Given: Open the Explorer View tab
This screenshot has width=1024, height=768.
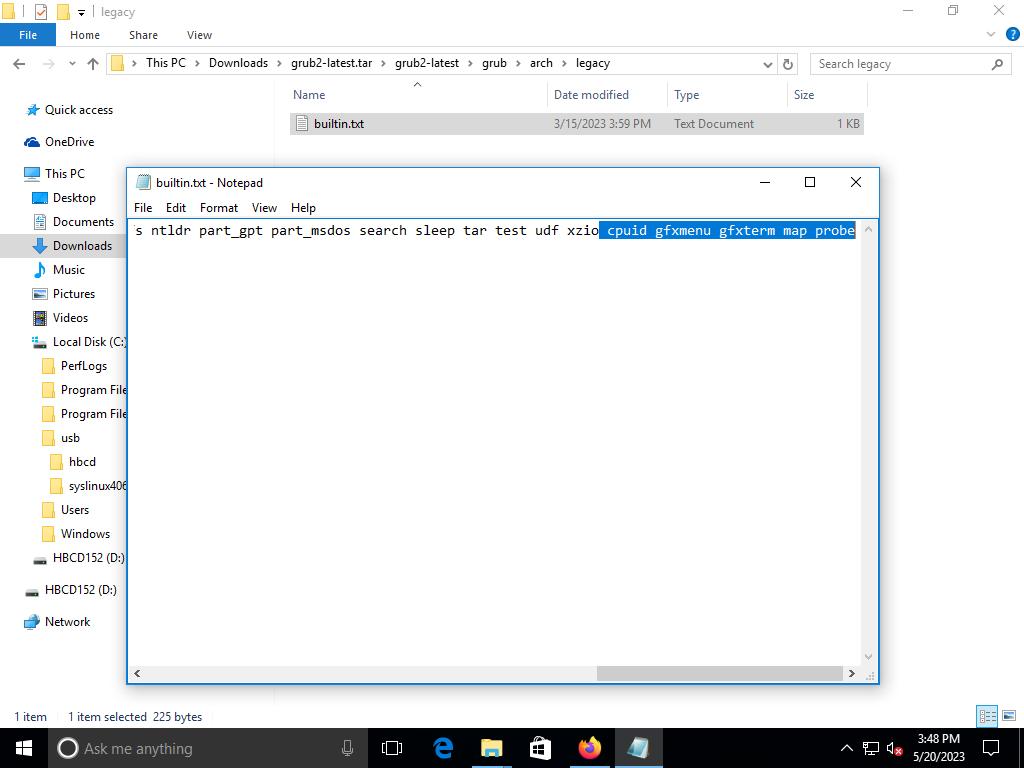Looking at the screenshot, I should click(199, 35).
